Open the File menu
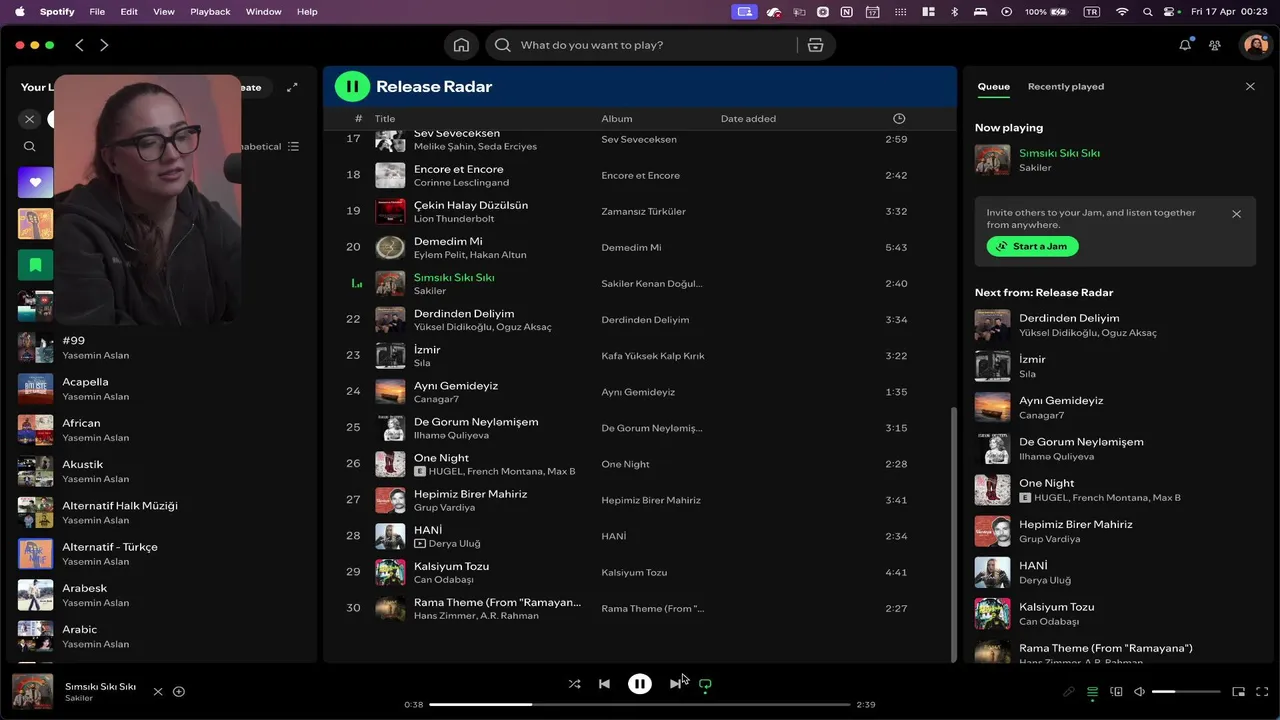The width and height of the screenshot is (1280, 720). [x=97, y=12]
